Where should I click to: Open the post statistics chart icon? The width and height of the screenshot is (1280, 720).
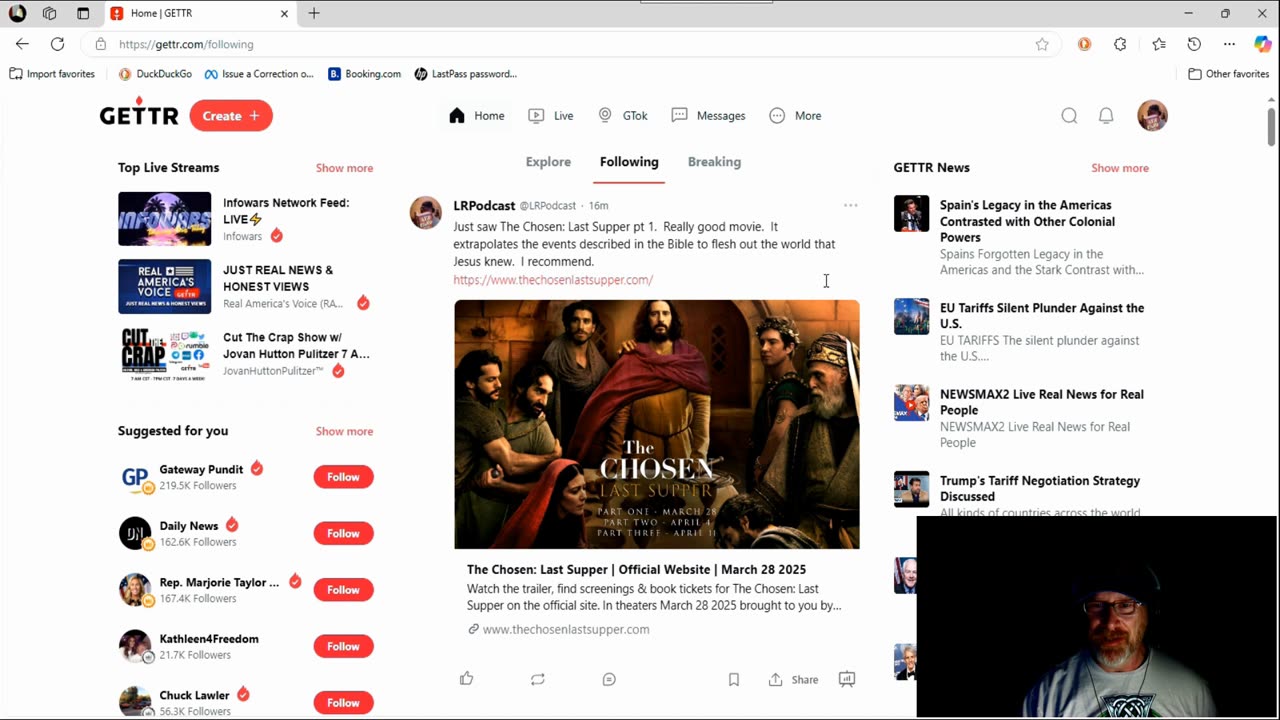(847, 679)
